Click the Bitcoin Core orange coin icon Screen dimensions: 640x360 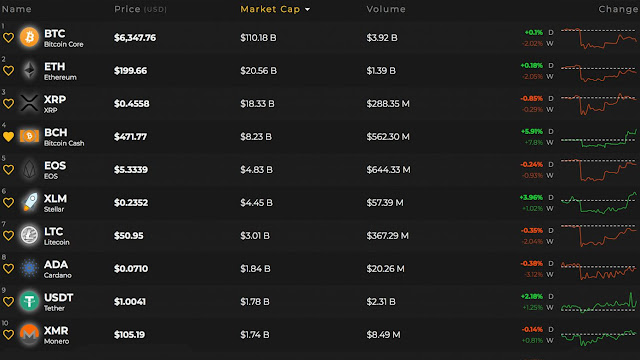29,37
